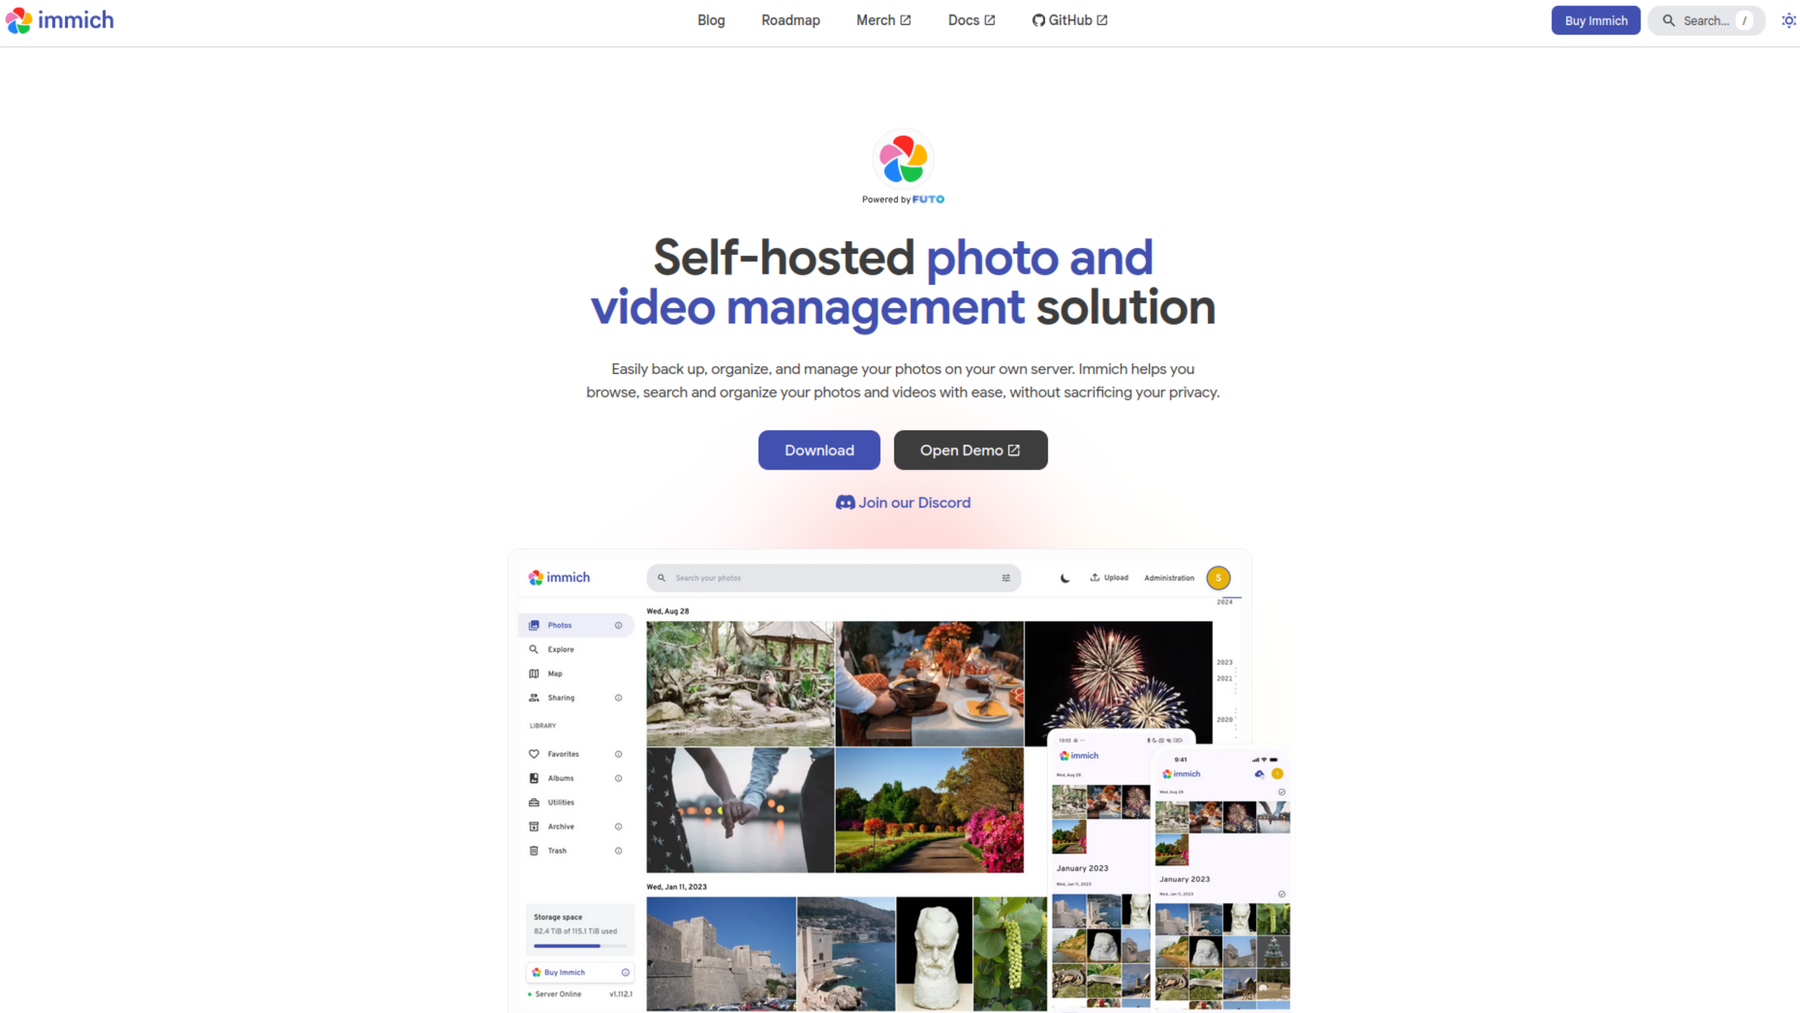Open the white bust statue thumbnail

click(x=934, y=953)
